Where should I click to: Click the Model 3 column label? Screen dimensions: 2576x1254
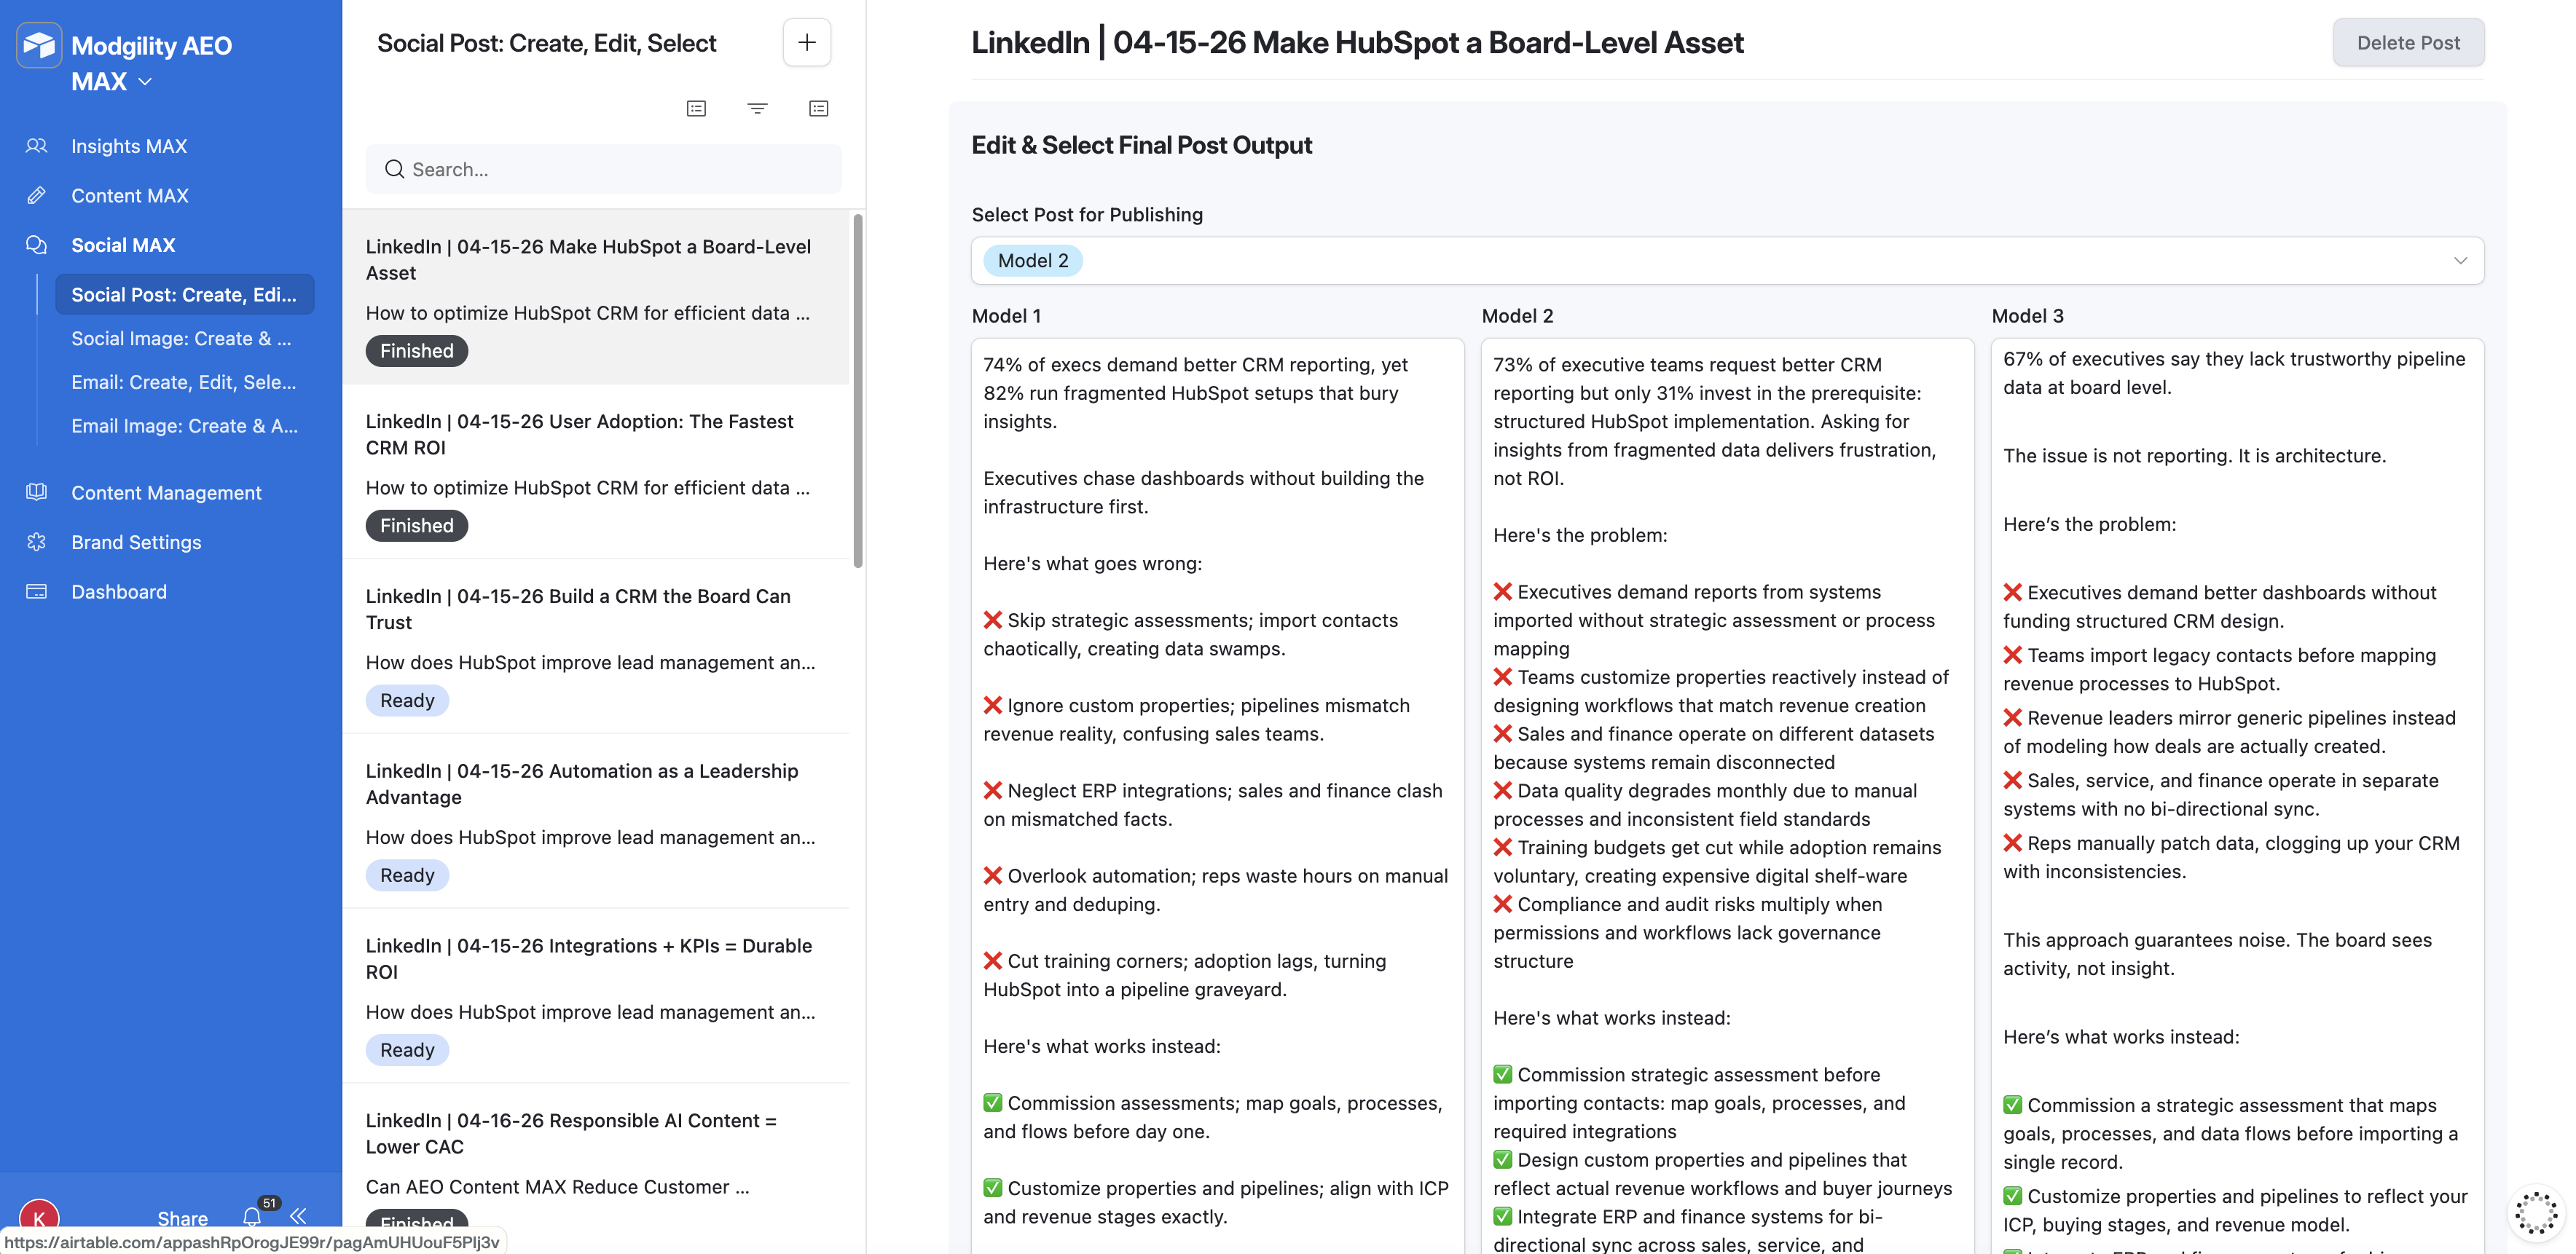point(2028,316)
